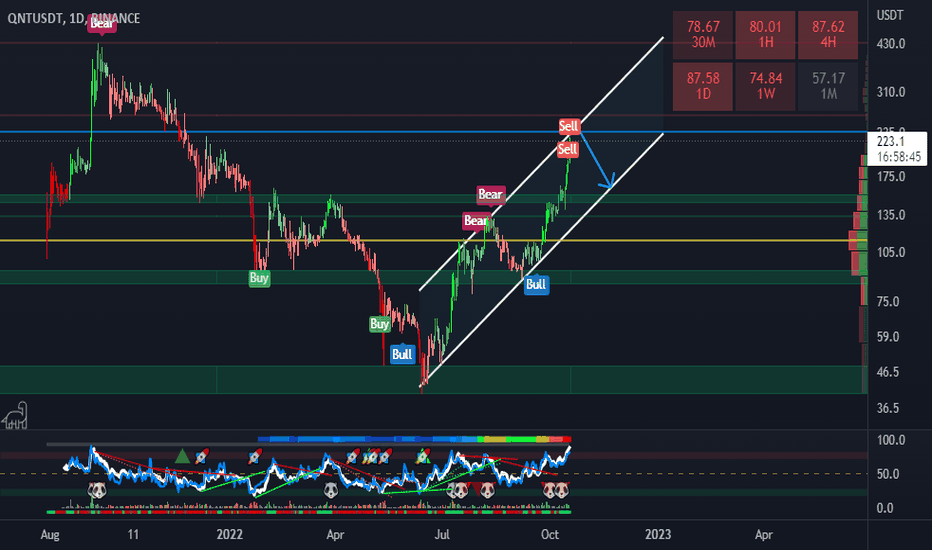Click the 75.0 price axis label

tap(888, 301)
